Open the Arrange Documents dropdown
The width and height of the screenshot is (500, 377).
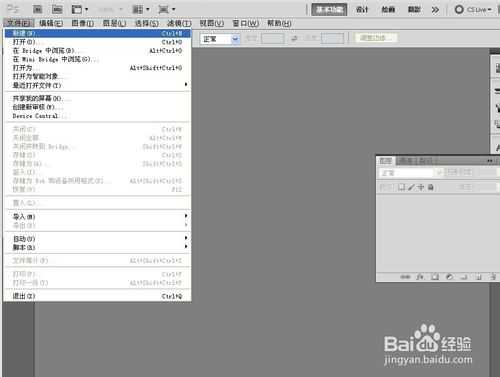tap(141, 9)
